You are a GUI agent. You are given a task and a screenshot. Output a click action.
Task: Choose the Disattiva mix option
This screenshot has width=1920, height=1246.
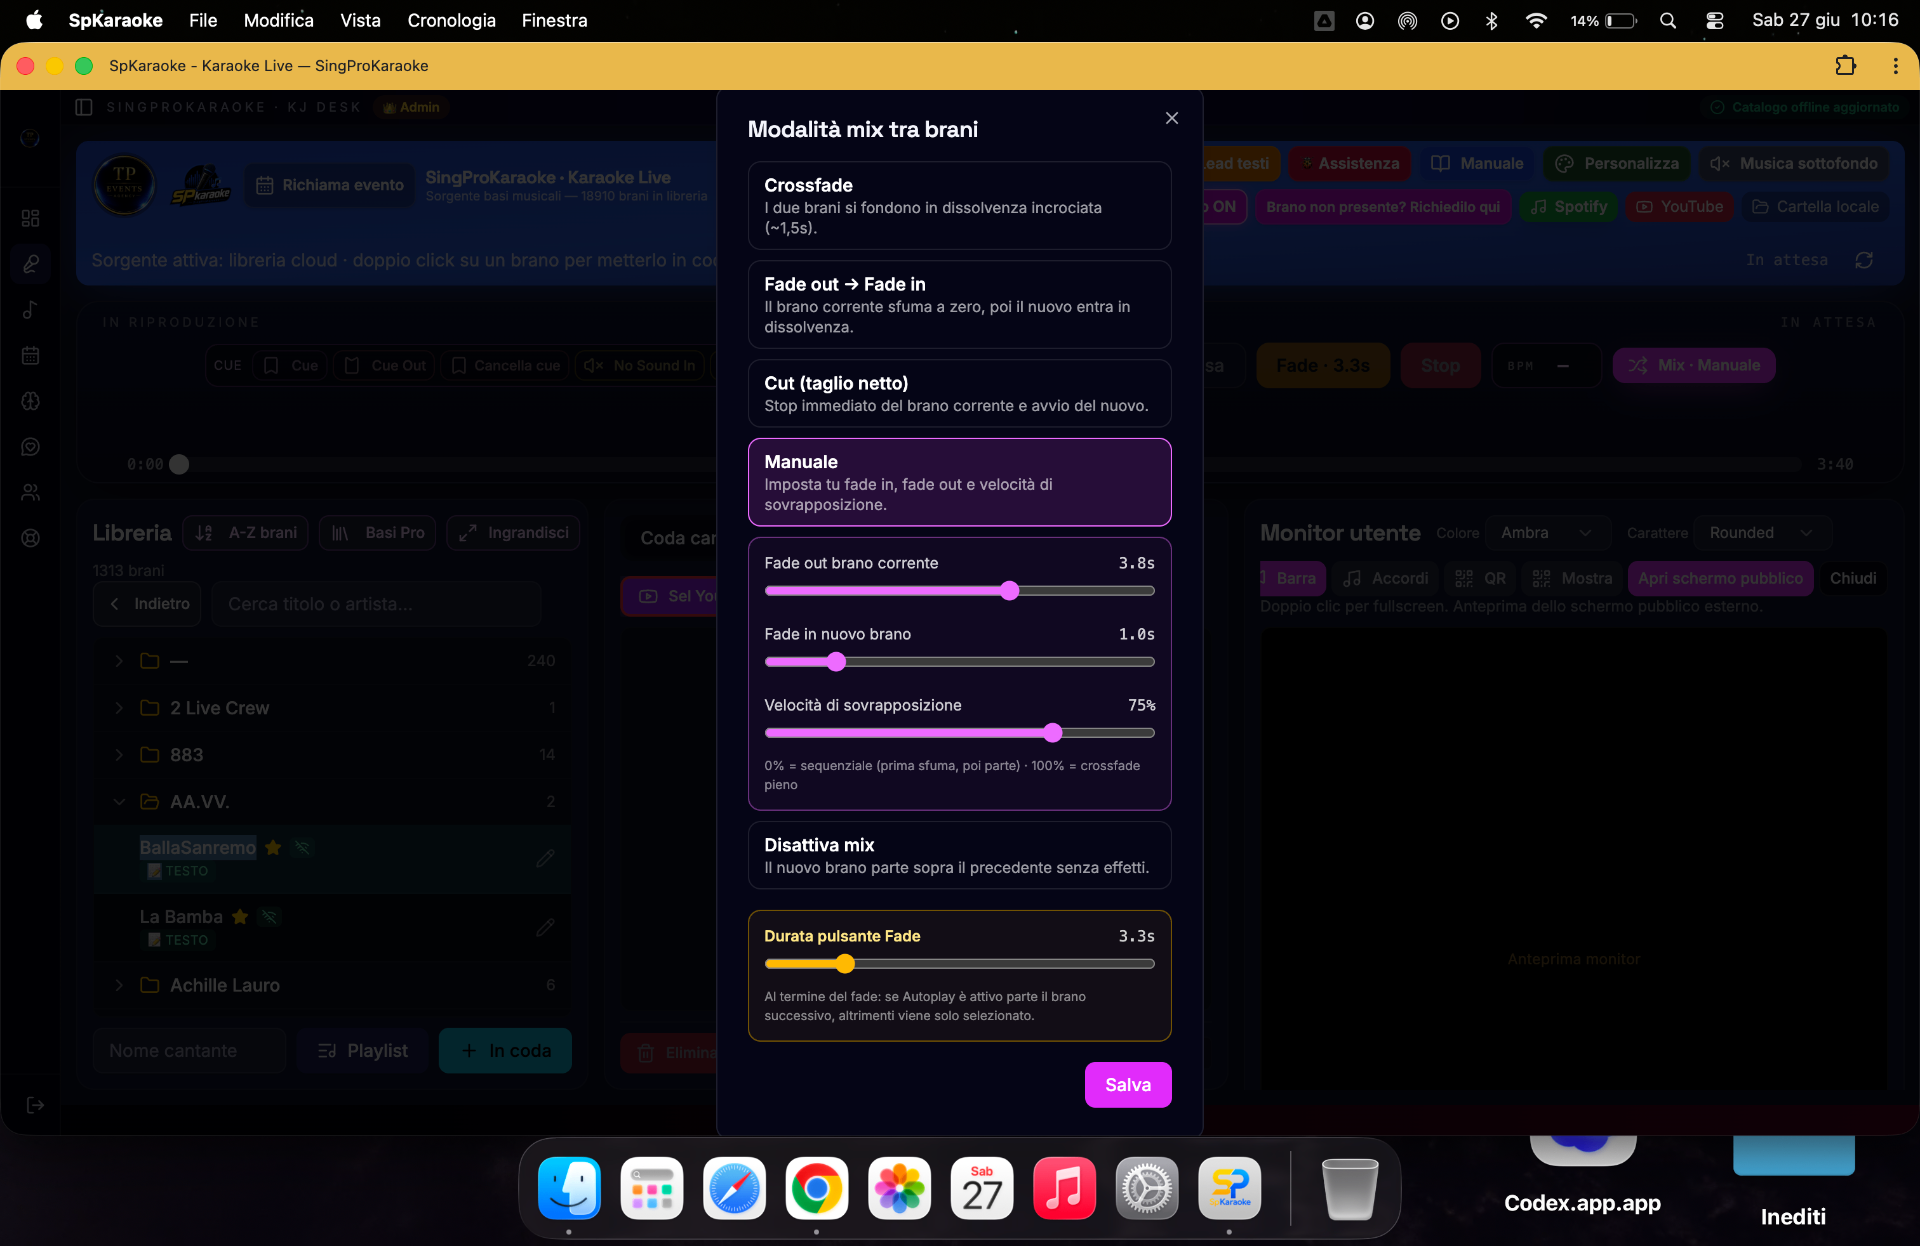[960, 855]
